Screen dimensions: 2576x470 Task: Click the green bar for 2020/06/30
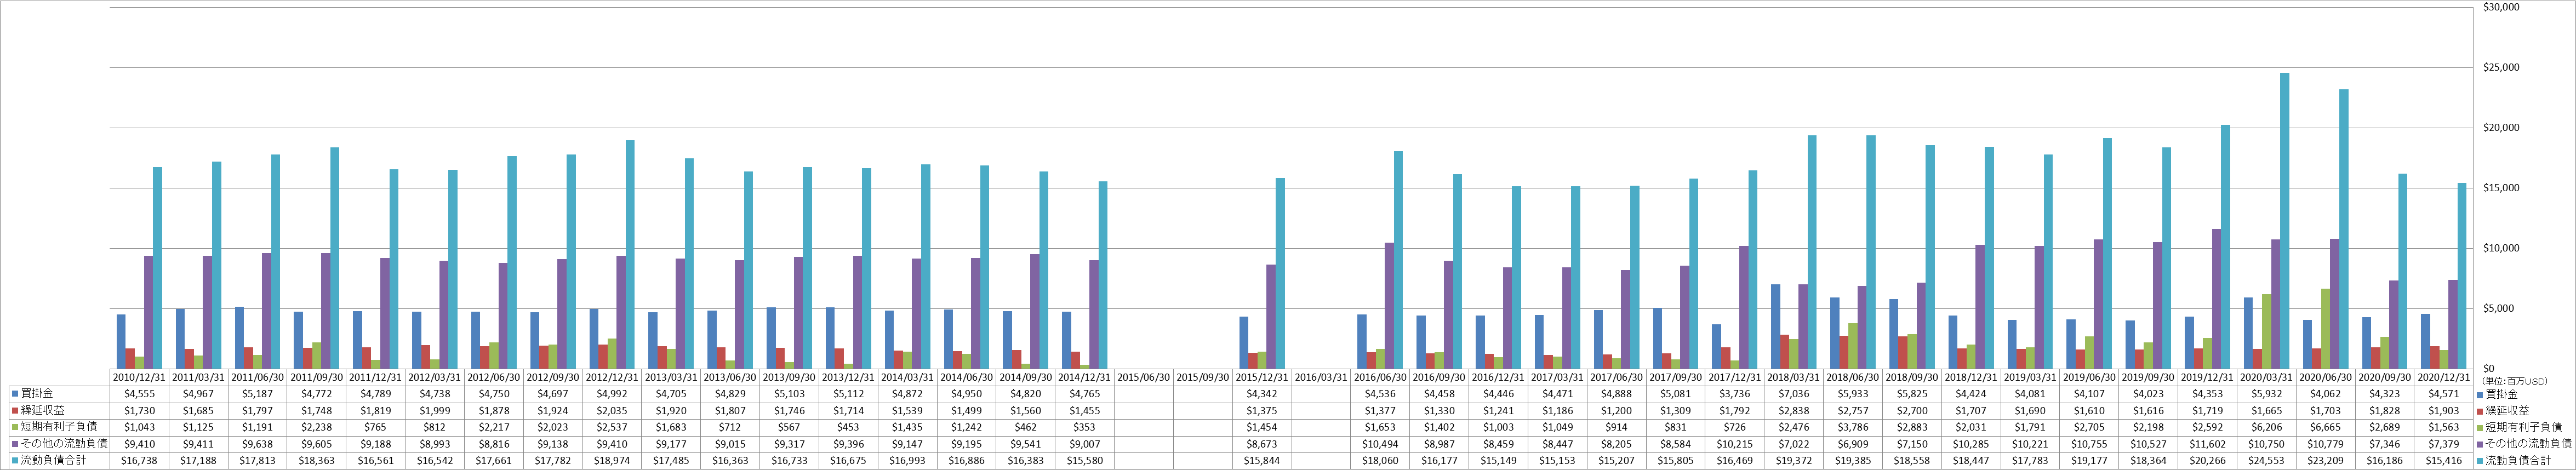[x=2325, y=328]
